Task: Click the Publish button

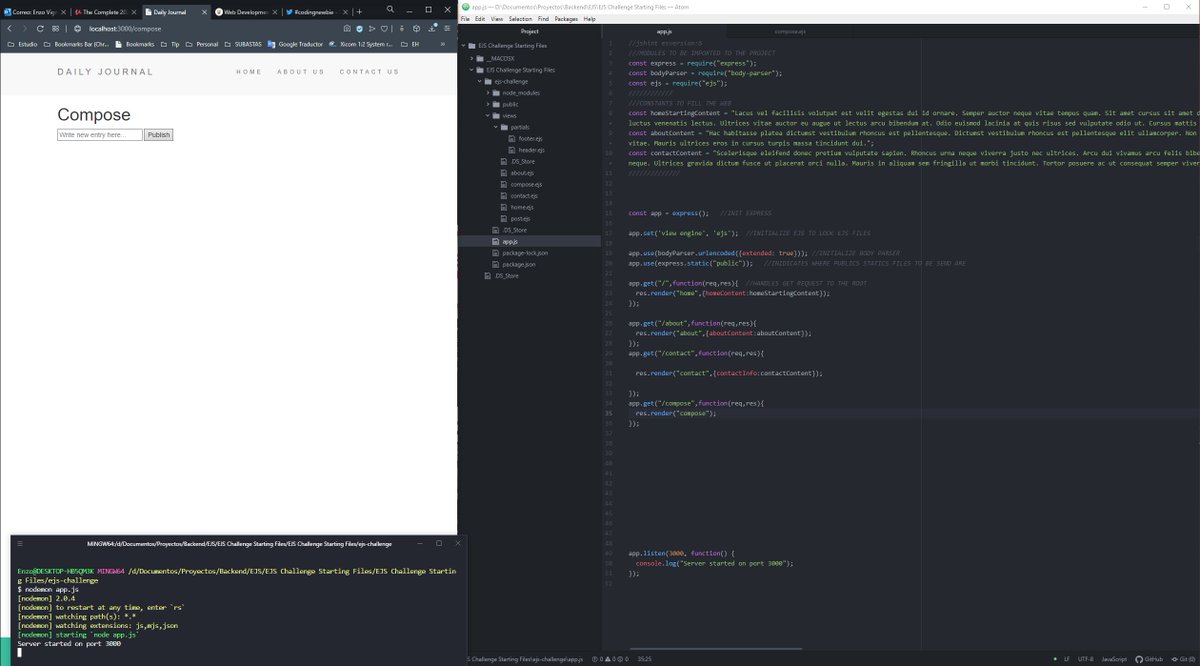Action: click(159, 134)
